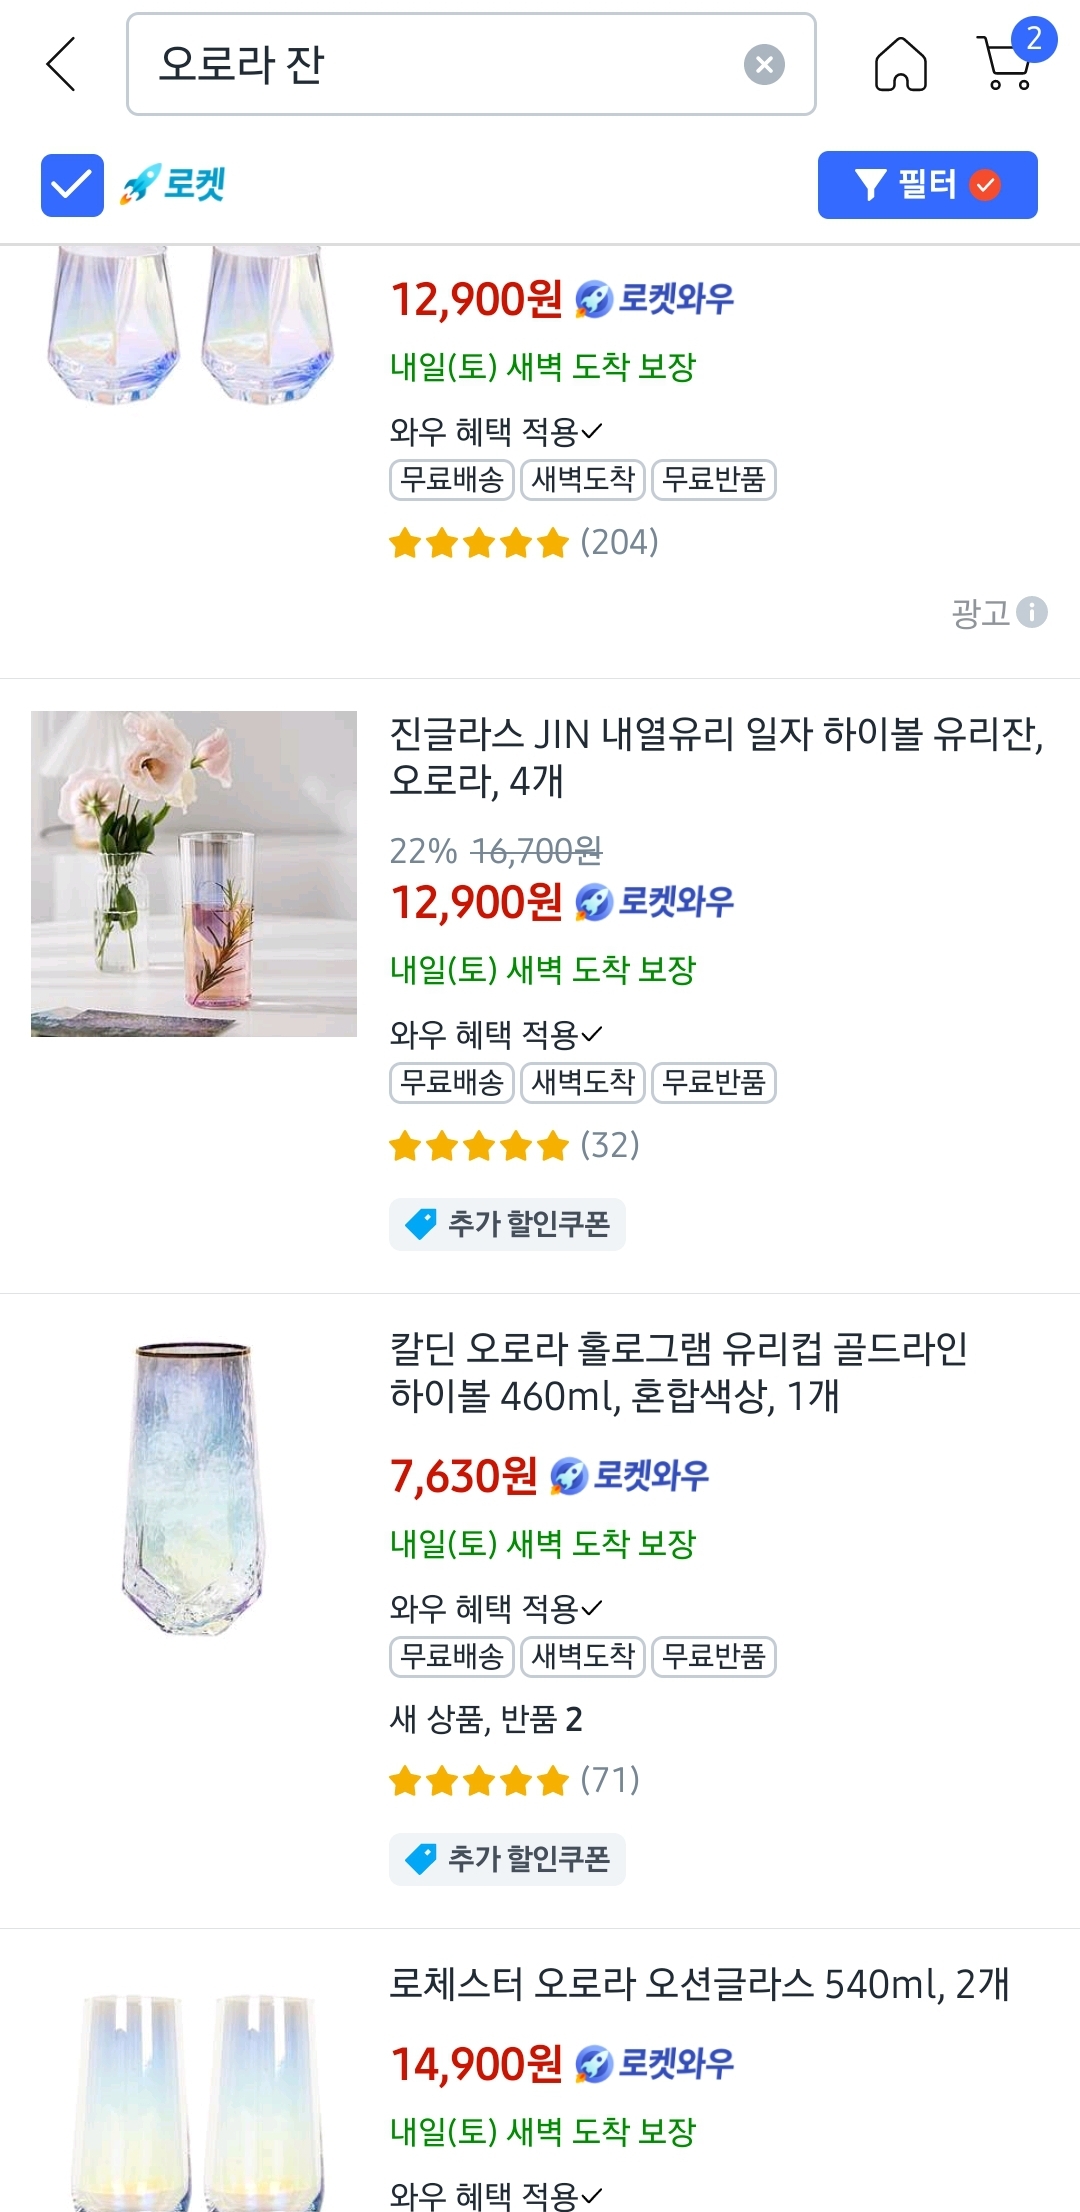Clear the search text with X icon
The image size is (1080, 2212).
tap(764, 65)
